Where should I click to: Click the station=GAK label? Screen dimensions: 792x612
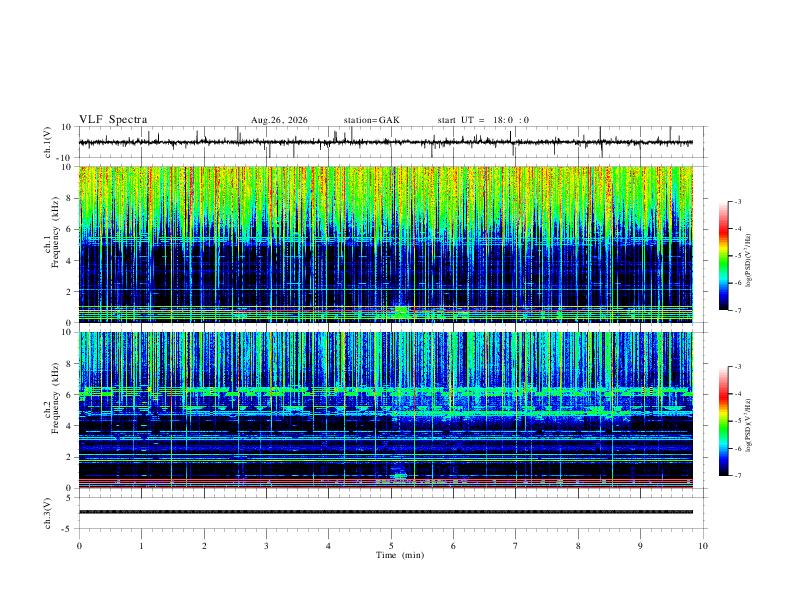pos(372,120)
